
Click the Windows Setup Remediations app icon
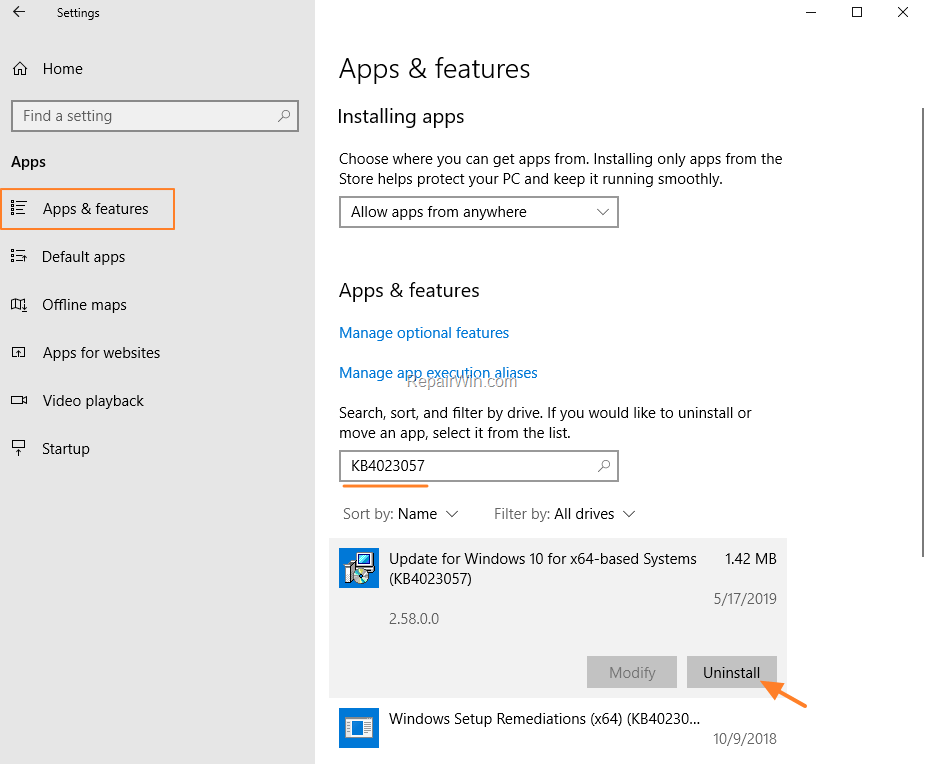coord(359,727)
